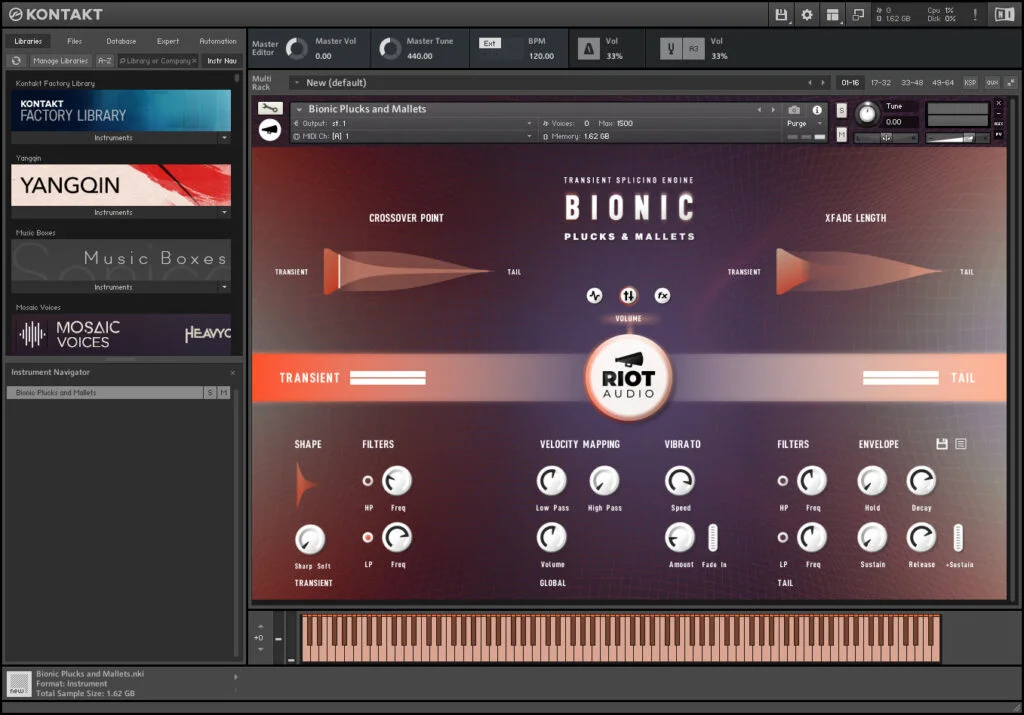
Task: Expand the Kontakt Factory Library Instruments dropdown arrow
Action: click(225, 138)
